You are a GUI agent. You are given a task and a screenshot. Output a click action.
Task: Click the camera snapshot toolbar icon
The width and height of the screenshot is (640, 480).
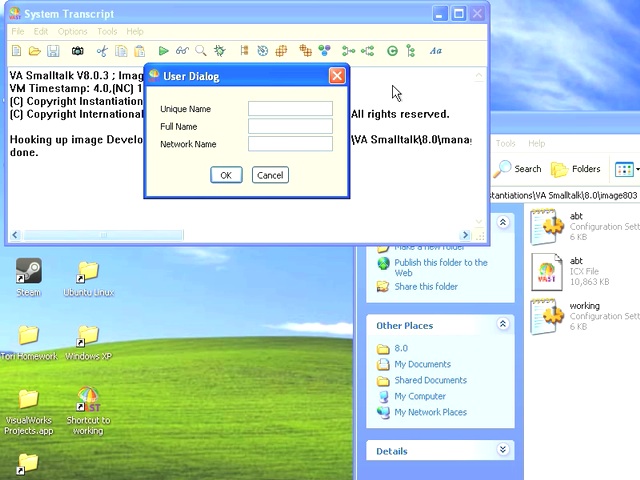(78, 51)
